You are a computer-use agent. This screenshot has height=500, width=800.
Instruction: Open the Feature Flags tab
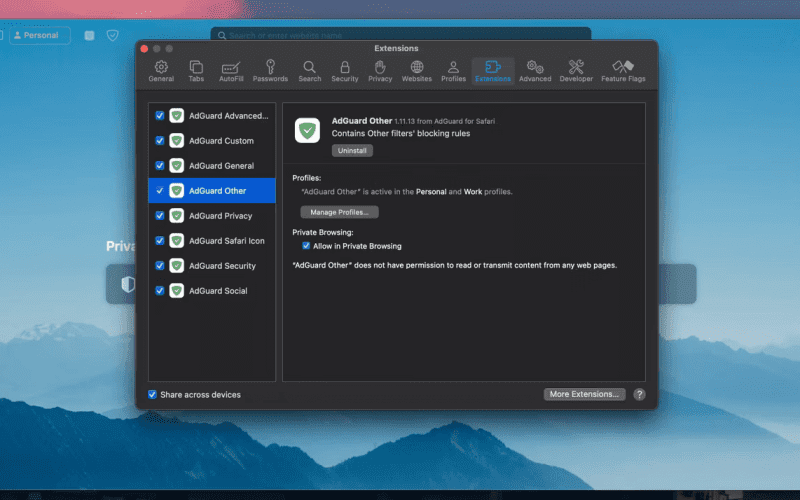[x=623, y=71]
